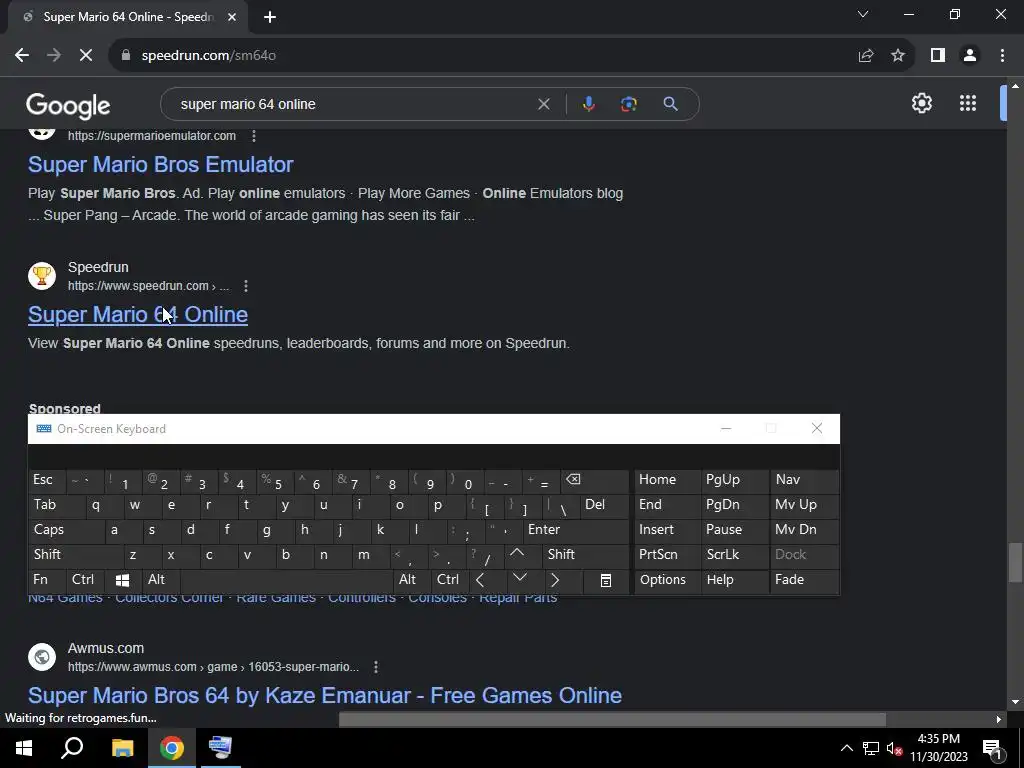Click the speedrun.com address bar
Image resolution: width=1024 pixels, height=768 pixels.
tap(483, 56)
